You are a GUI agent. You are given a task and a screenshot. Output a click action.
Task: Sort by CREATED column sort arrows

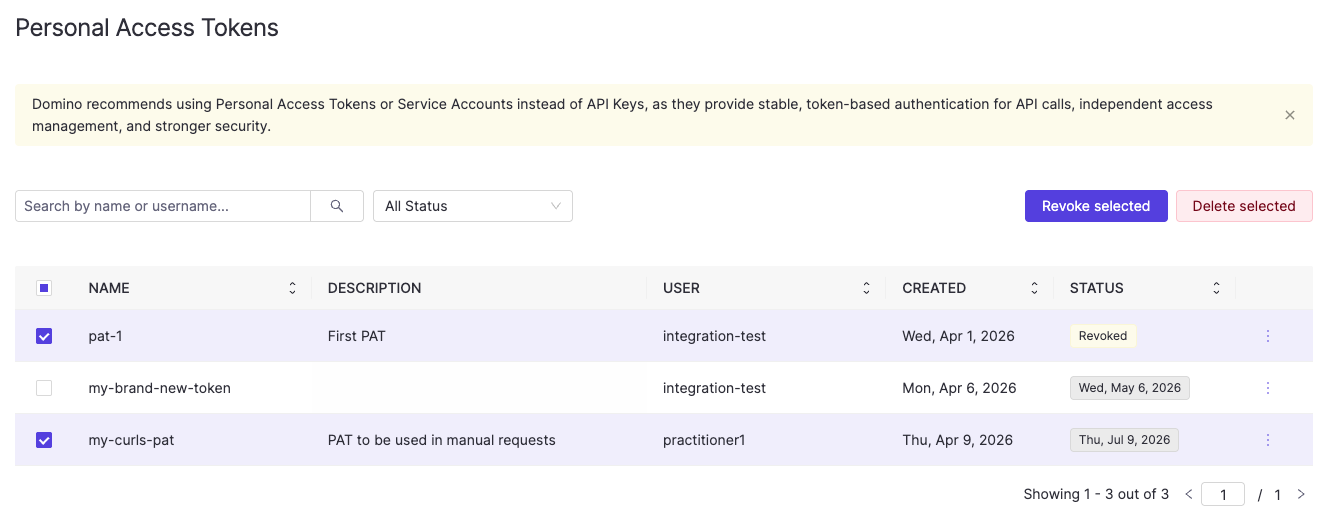pos(1034,288)
